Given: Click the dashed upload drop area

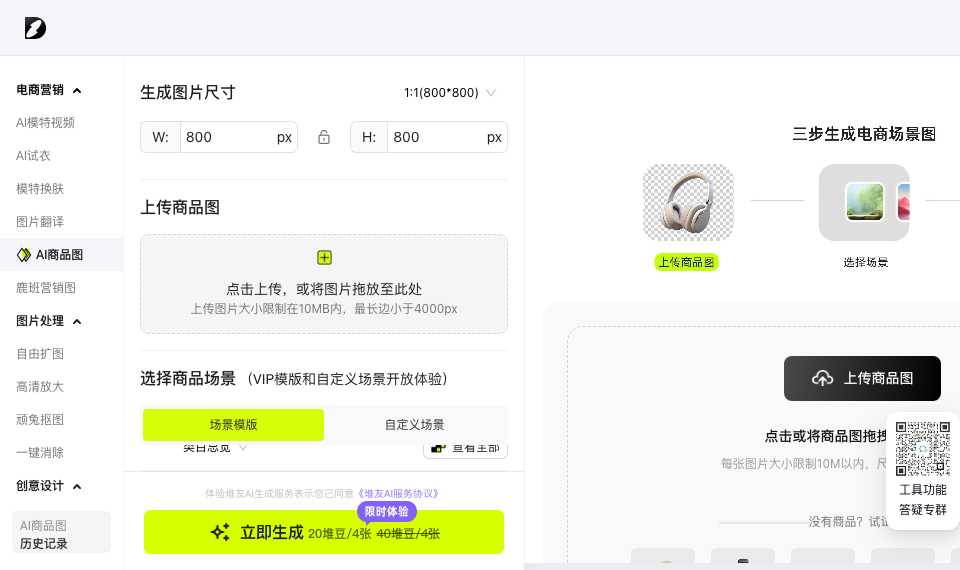Looking at the screenshot, I should pos(324,284).
